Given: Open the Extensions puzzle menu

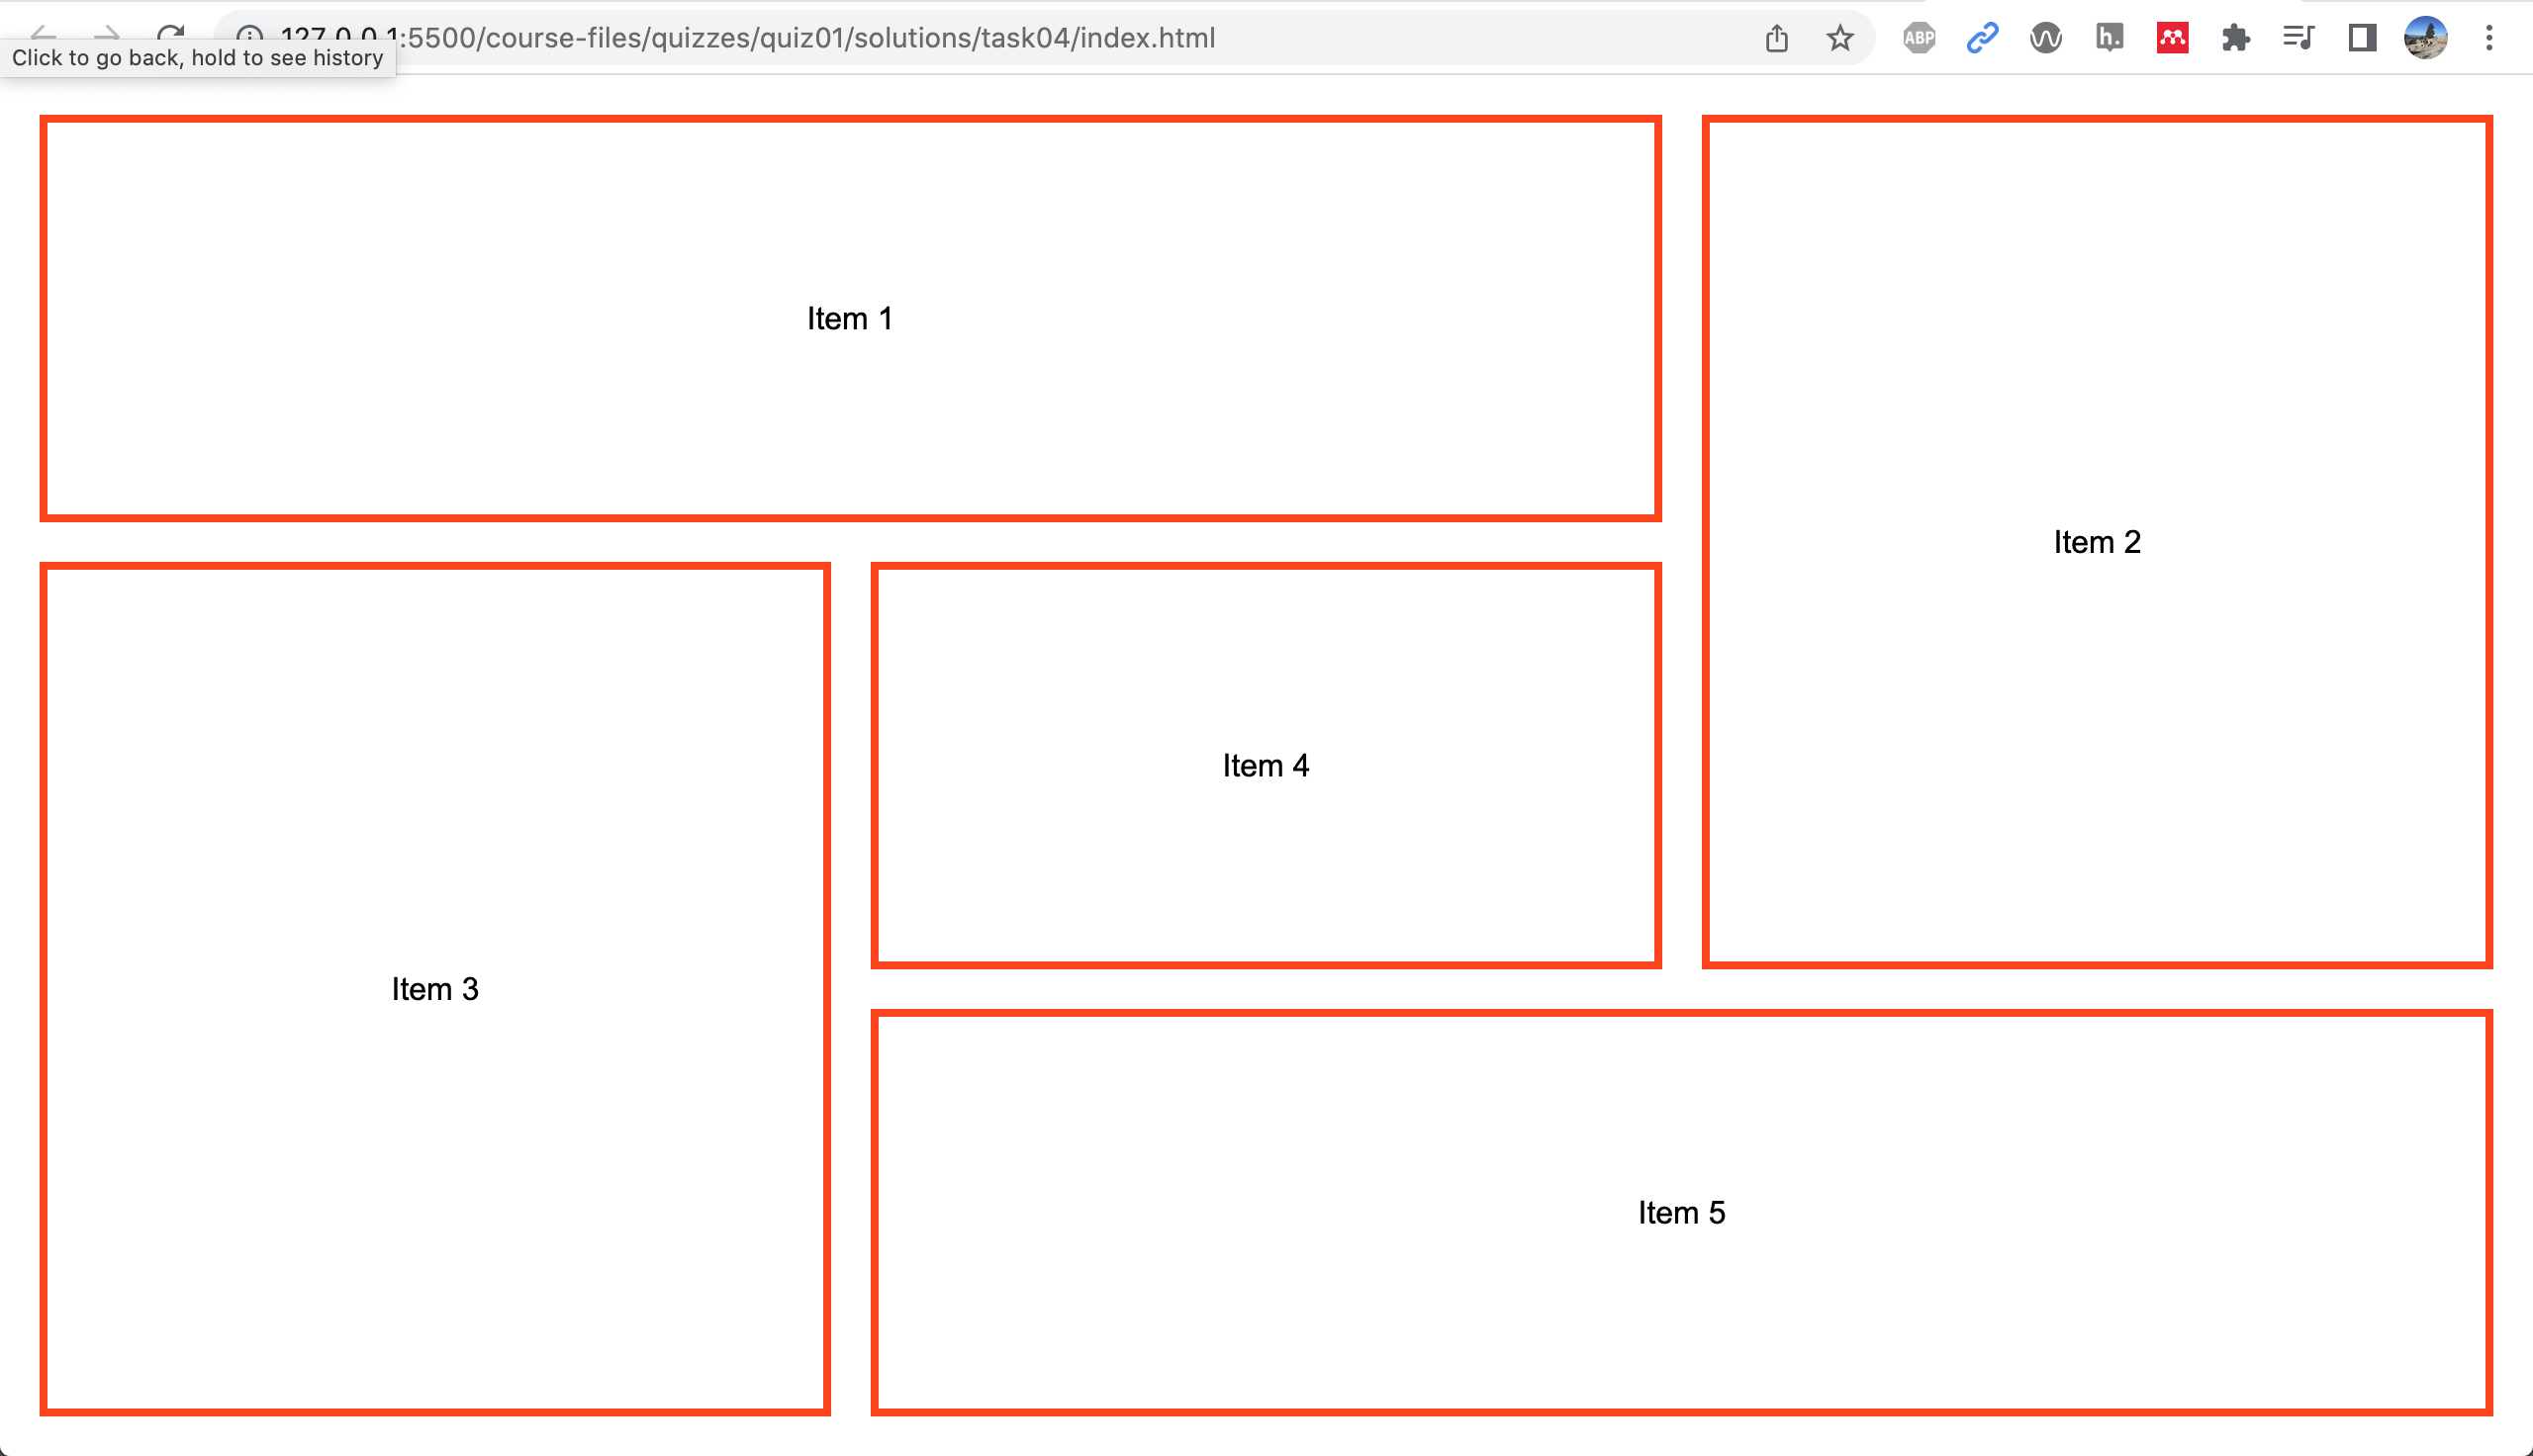Looking at the screenshot, I should 2235,38.
